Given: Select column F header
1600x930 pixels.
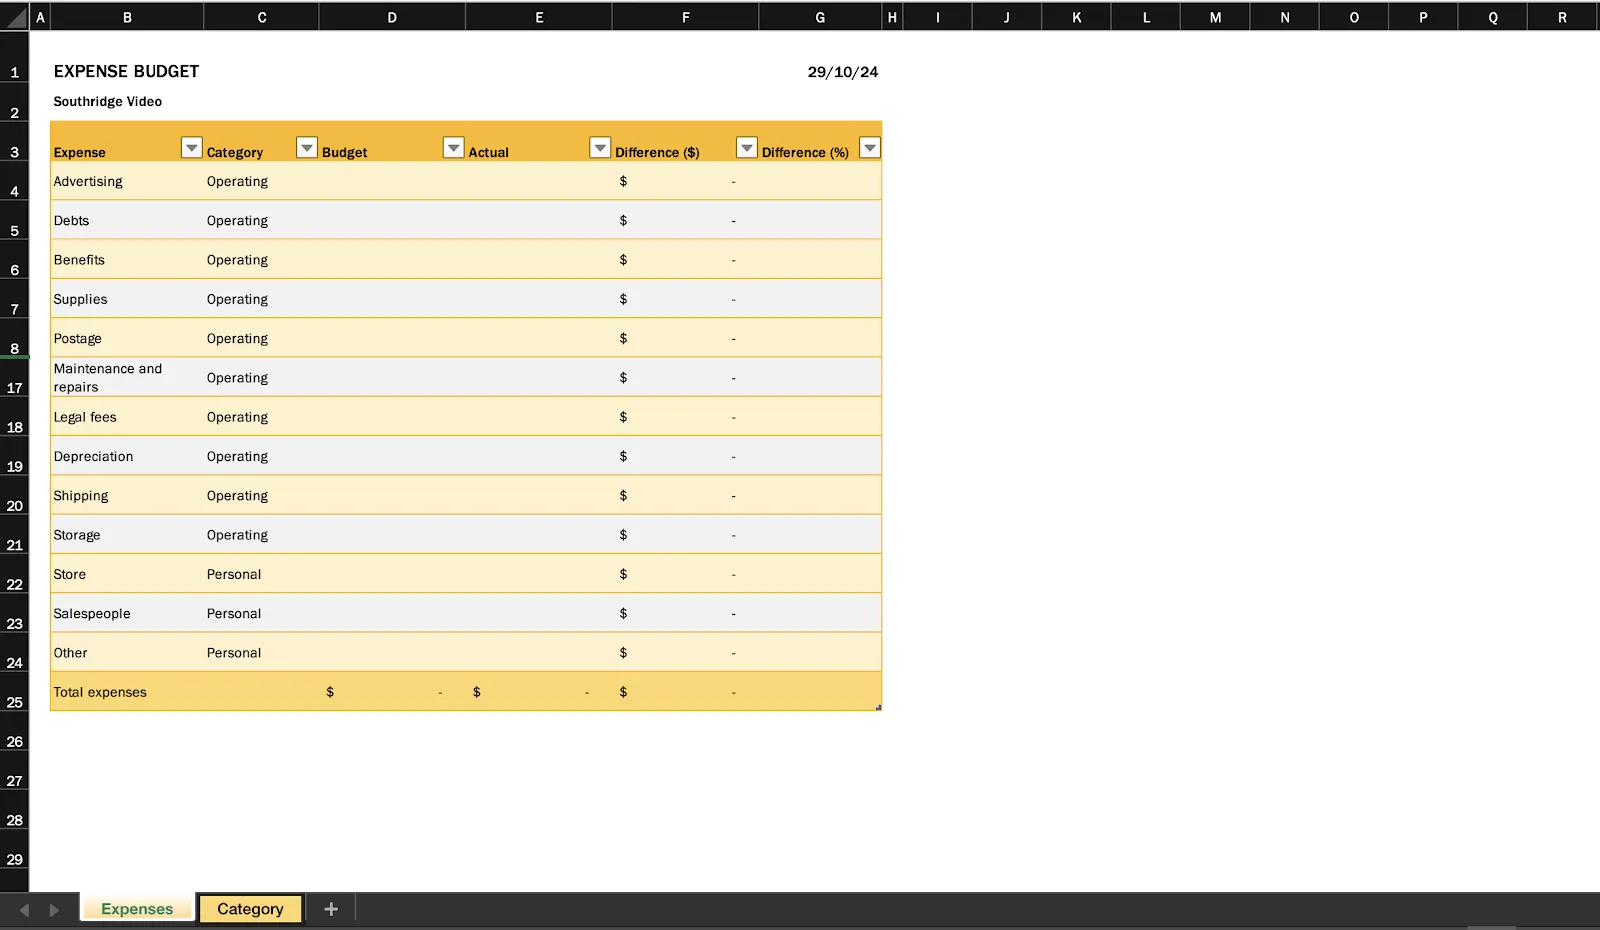Looking at the screenshot, I should (686, 17).
